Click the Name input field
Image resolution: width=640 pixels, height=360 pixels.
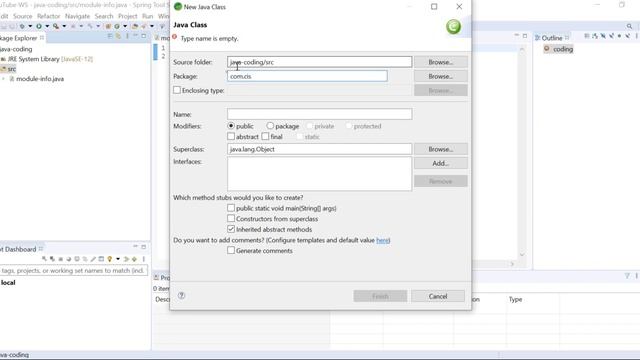320,114
